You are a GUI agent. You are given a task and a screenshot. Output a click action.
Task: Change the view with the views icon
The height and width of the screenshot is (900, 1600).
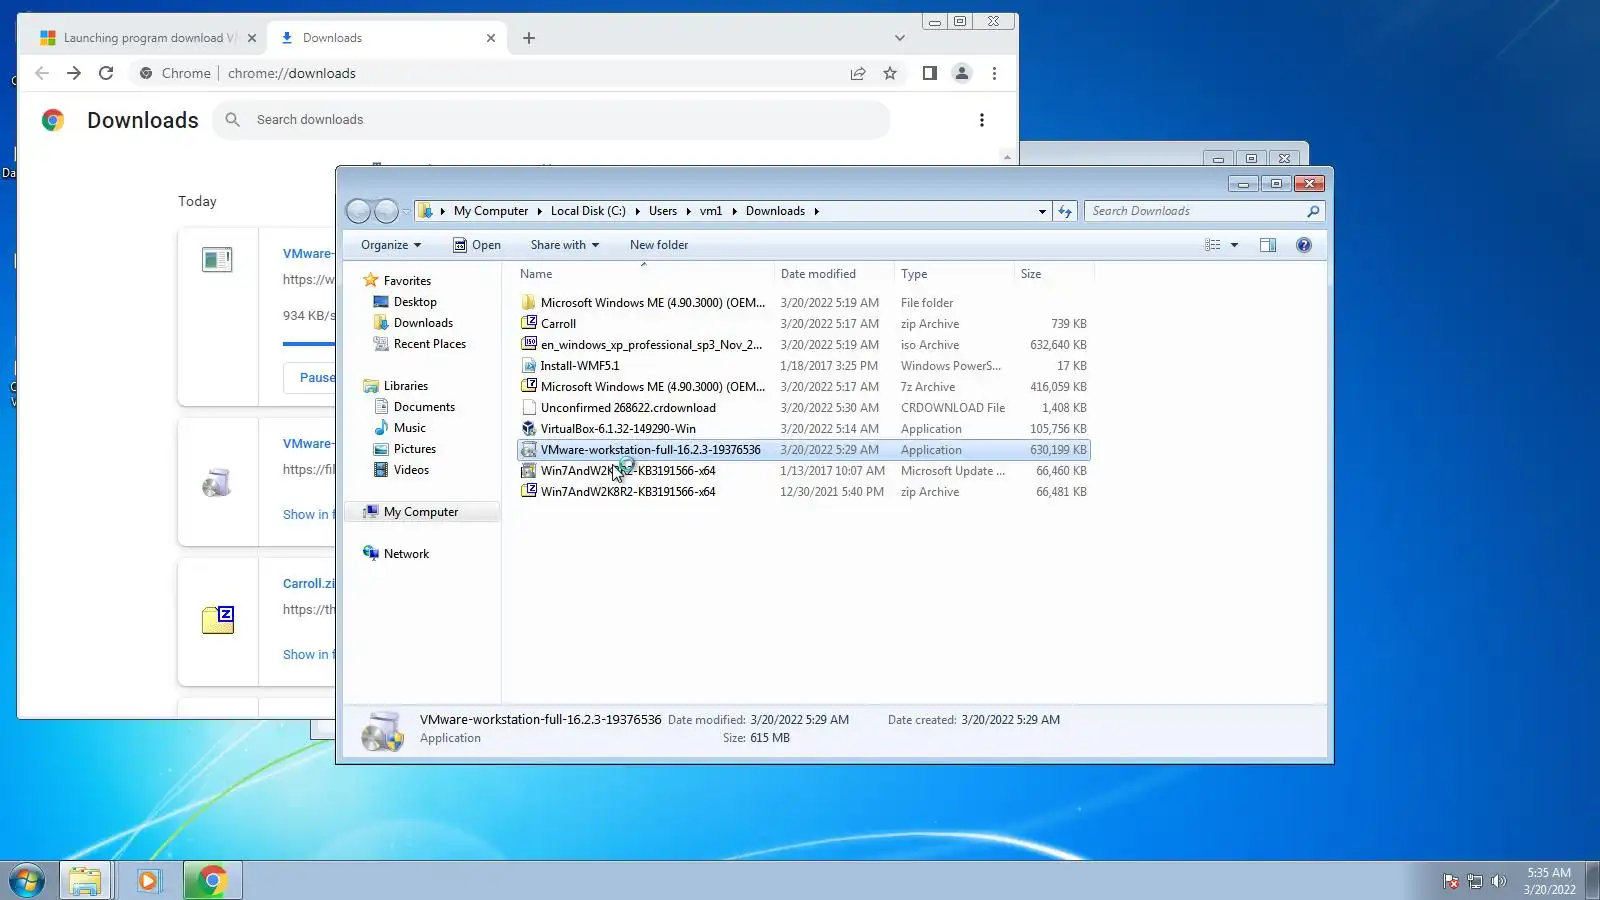click(1213, 245)
